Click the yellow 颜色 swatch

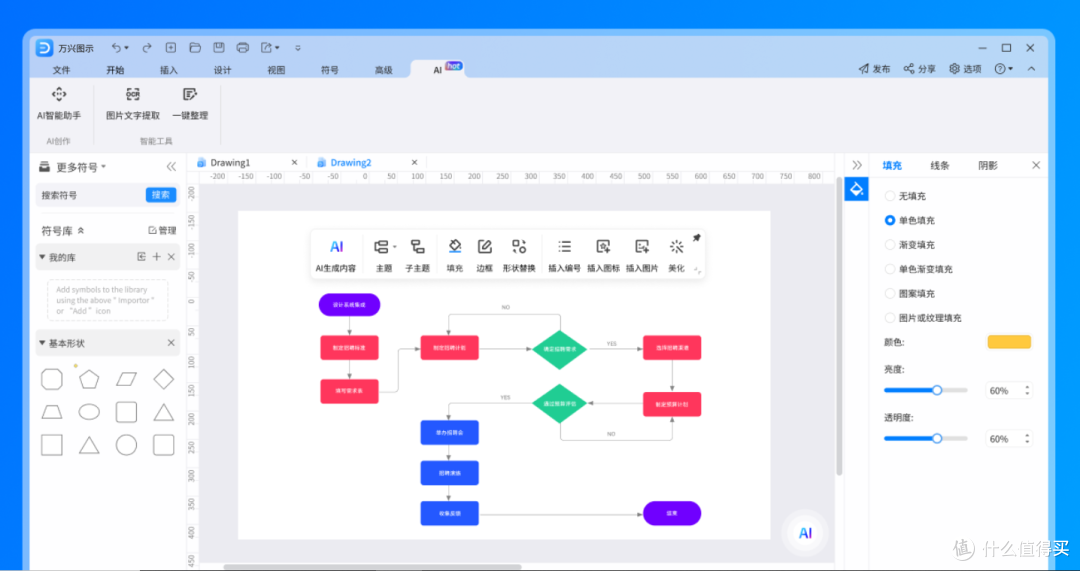(1009, 342)
